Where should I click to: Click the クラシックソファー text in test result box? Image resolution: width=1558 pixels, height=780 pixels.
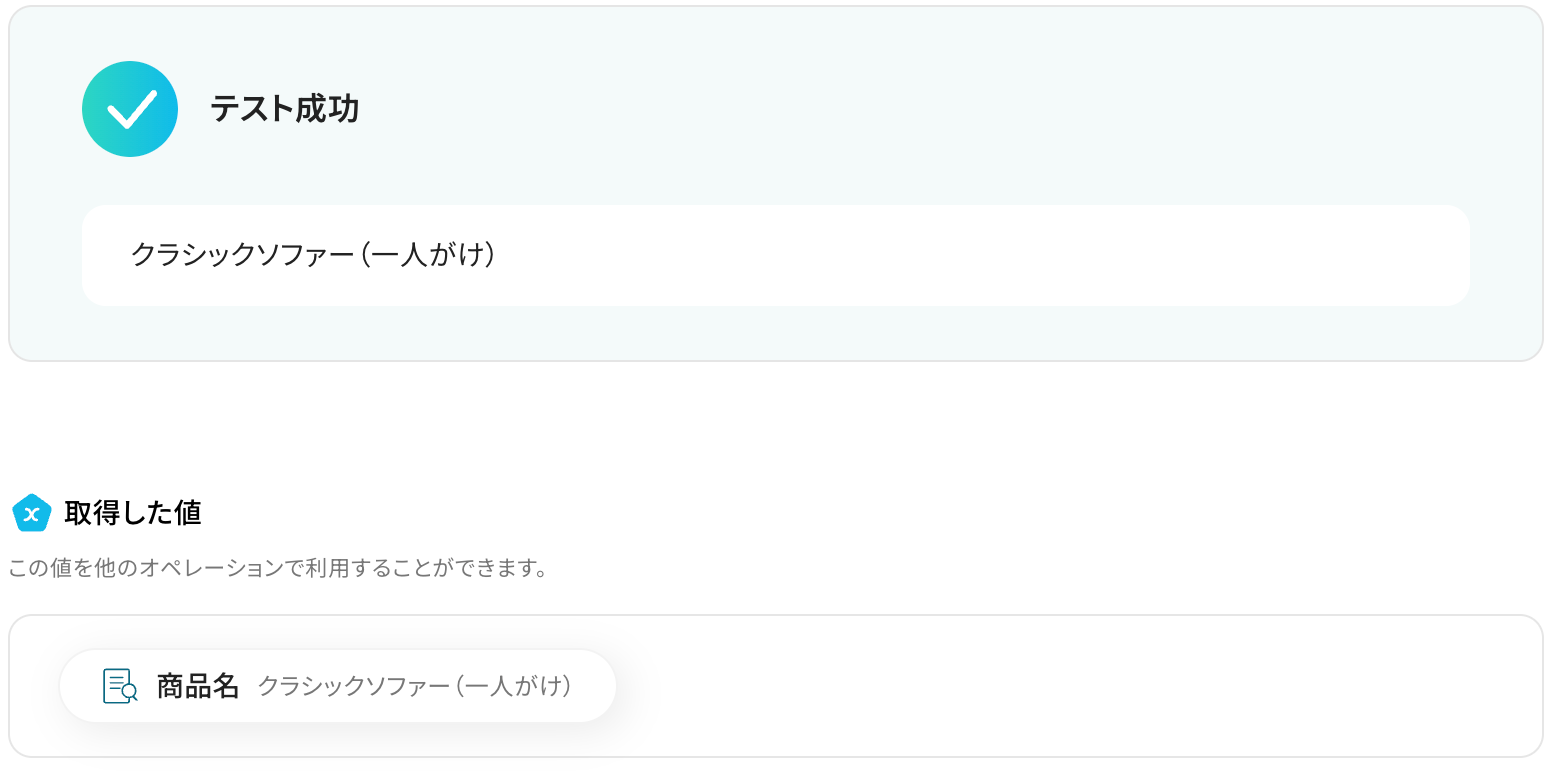pos(240,255)
